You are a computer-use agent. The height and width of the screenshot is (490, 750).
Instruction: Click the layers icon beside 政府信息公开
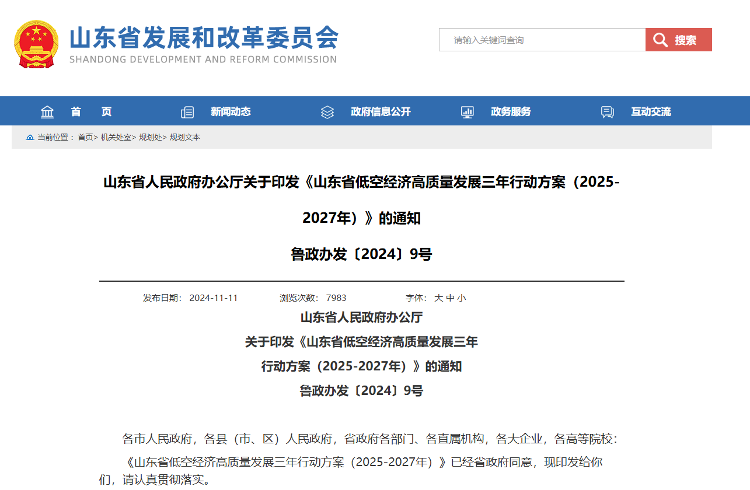327,112
